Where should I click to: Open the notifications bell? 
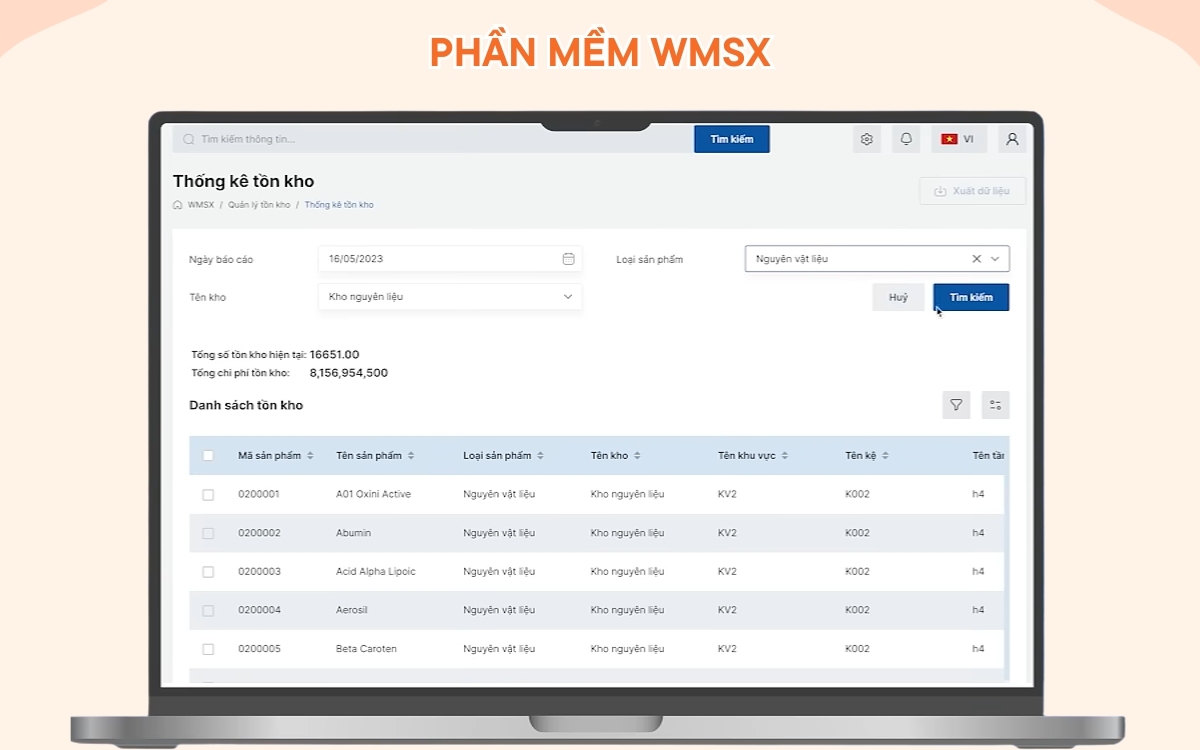pos(906,139)
